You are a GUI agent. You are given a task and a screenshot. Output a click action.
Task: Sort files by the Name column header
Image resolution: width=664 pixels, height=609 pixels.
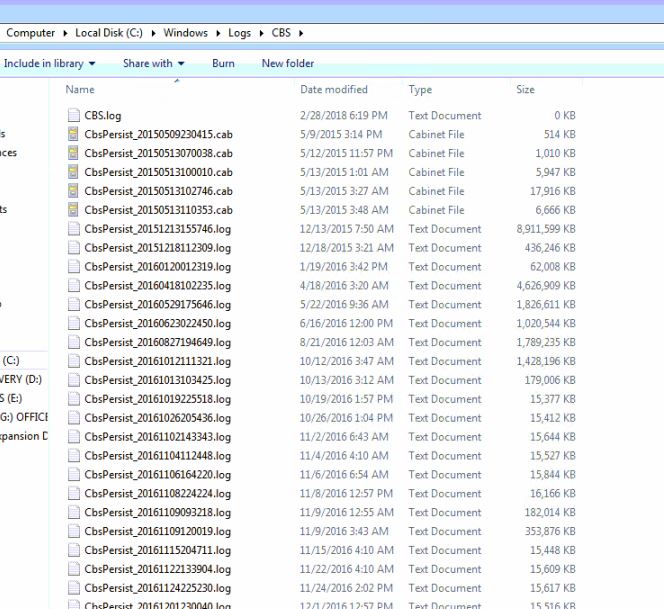(x=80, y=90)
